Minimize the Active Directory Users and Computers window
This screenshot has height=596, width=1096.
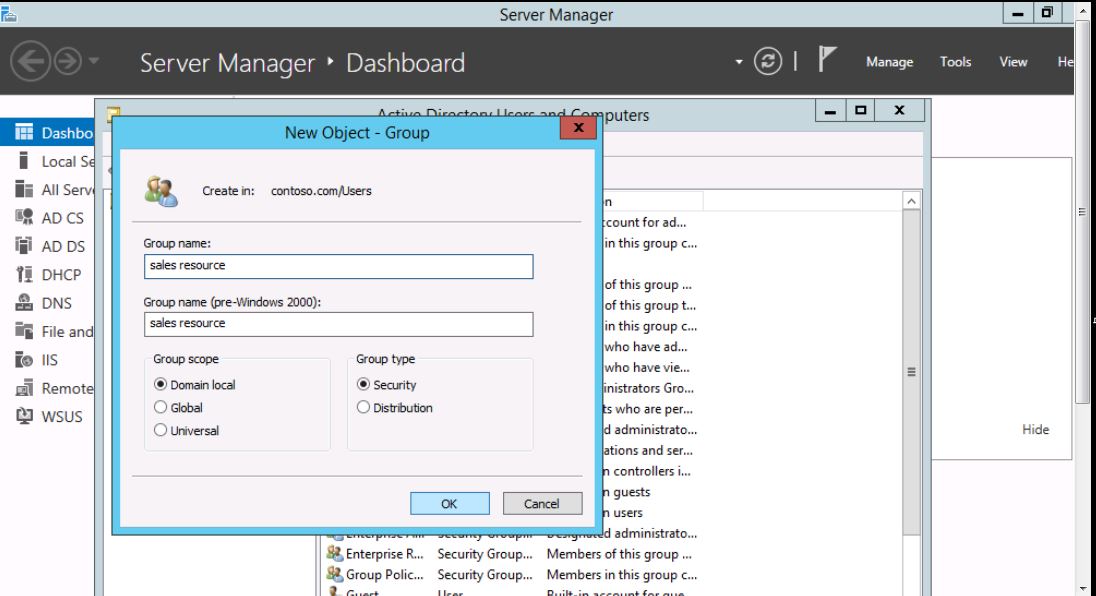point(830,110)
